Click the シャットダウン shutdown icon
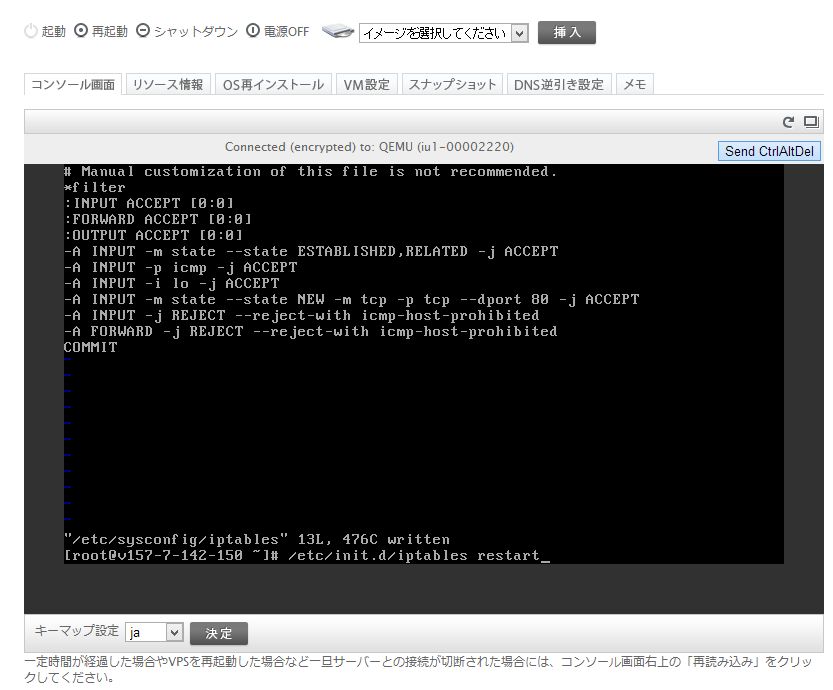Viewport: 833px width, 690px height. (143, 31)
